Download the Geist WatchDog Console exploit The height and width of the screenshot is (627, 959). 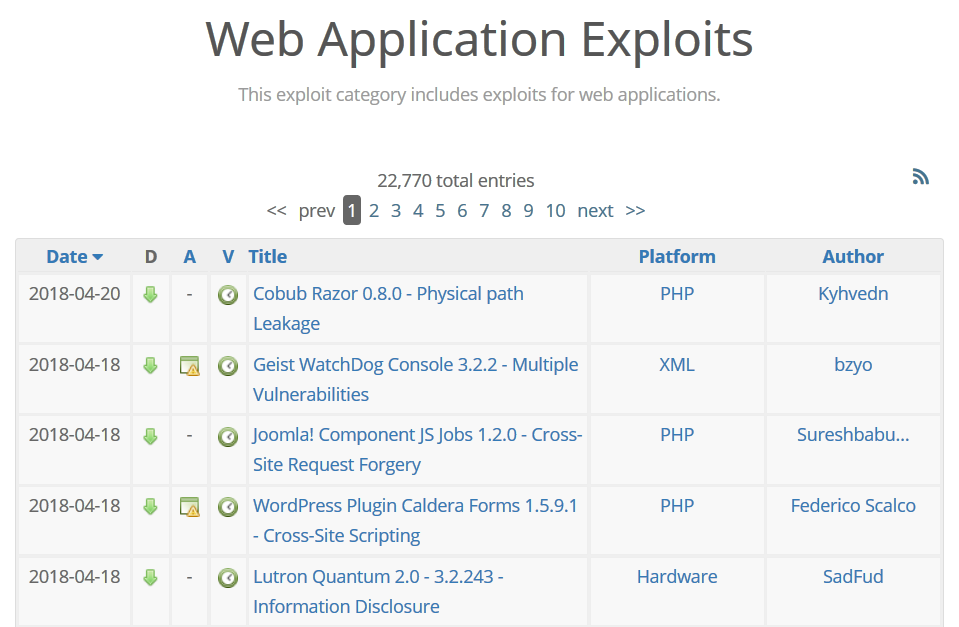150,366
